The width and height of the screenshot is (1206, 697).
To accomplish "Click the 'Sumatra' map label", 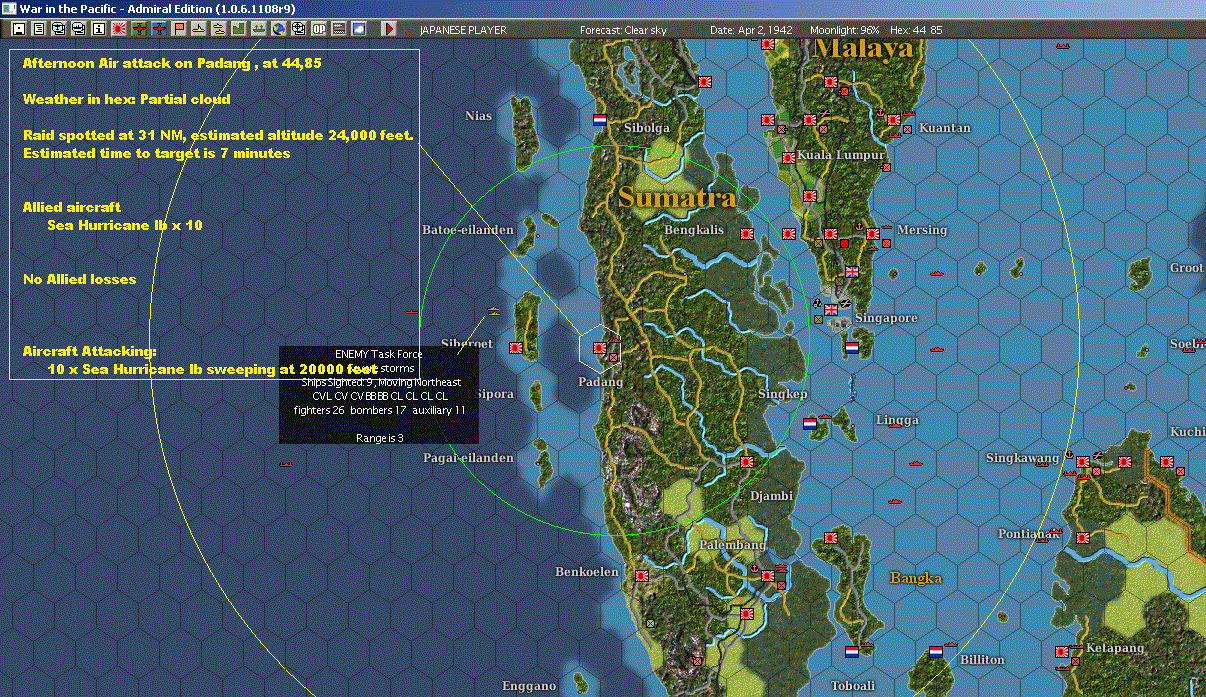I will pos(677,197).
